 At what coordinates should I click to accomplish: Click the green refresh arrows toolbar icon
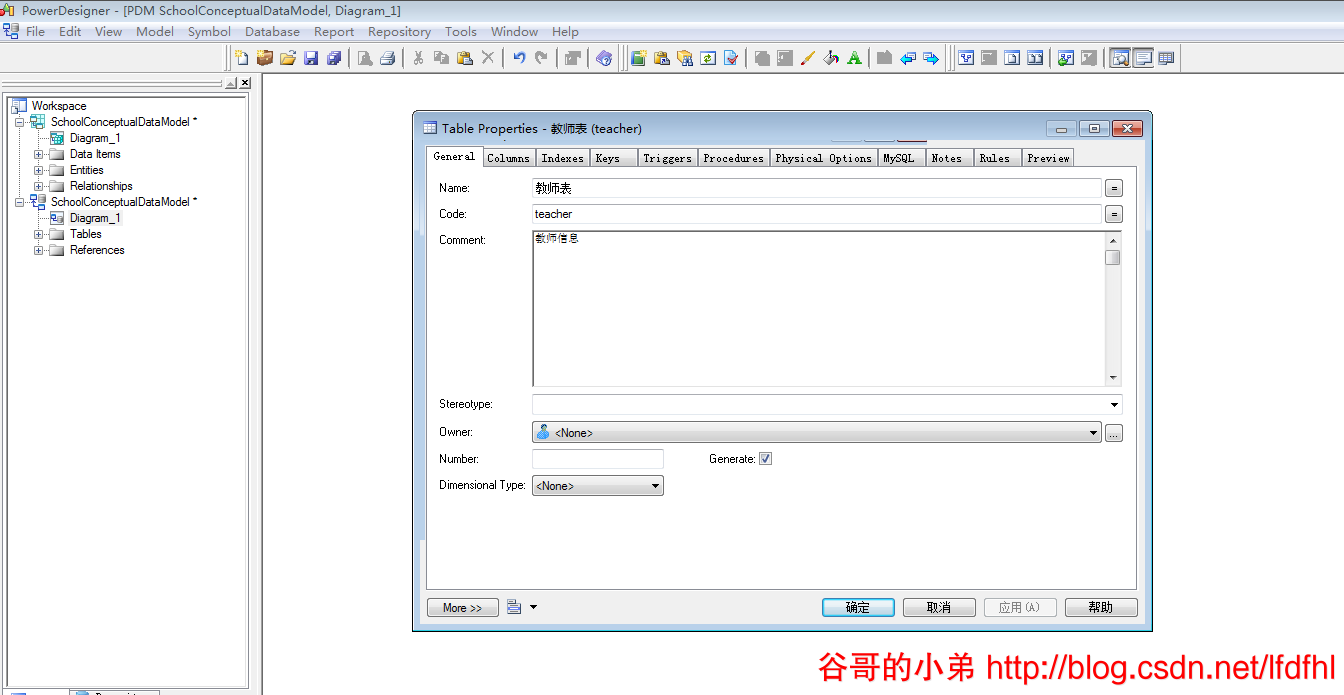point(708,58)
